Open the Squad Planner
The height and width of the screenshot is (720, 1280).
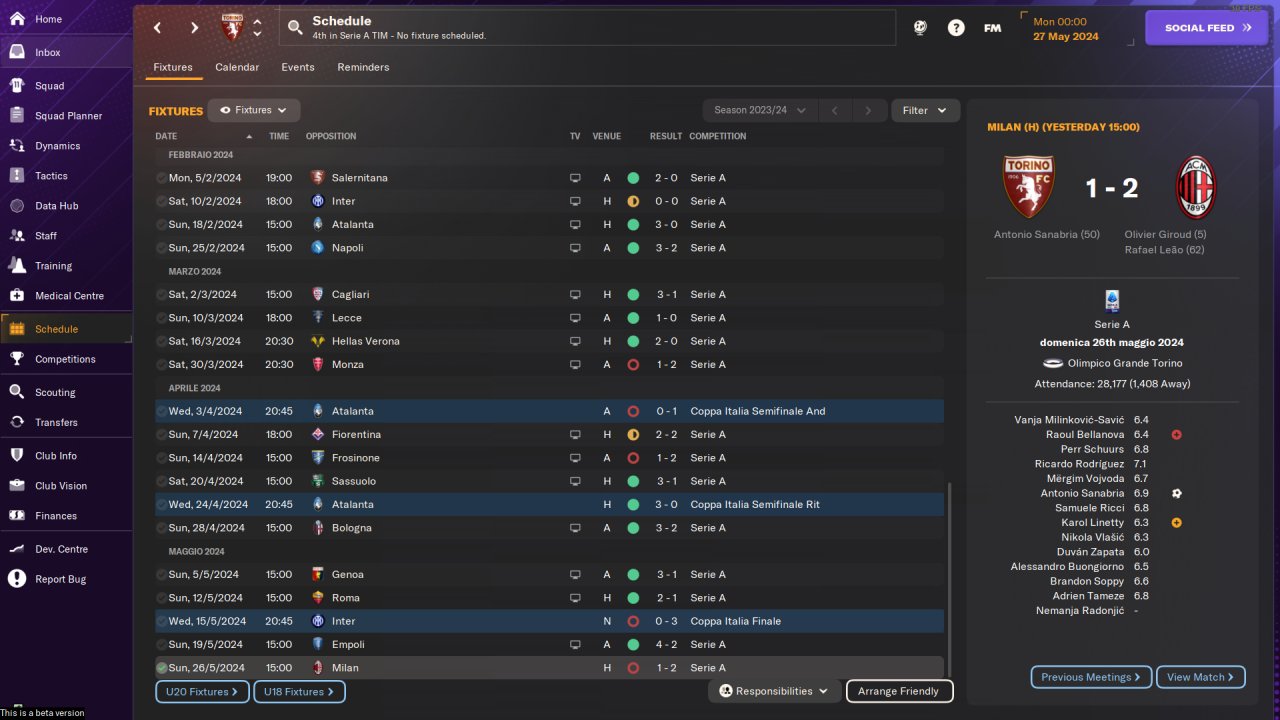click(66, 116)
